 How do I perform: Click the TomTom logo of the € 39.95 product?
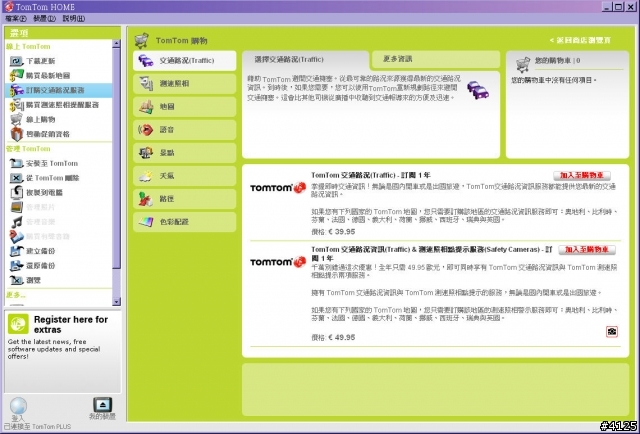pos(278,188)
